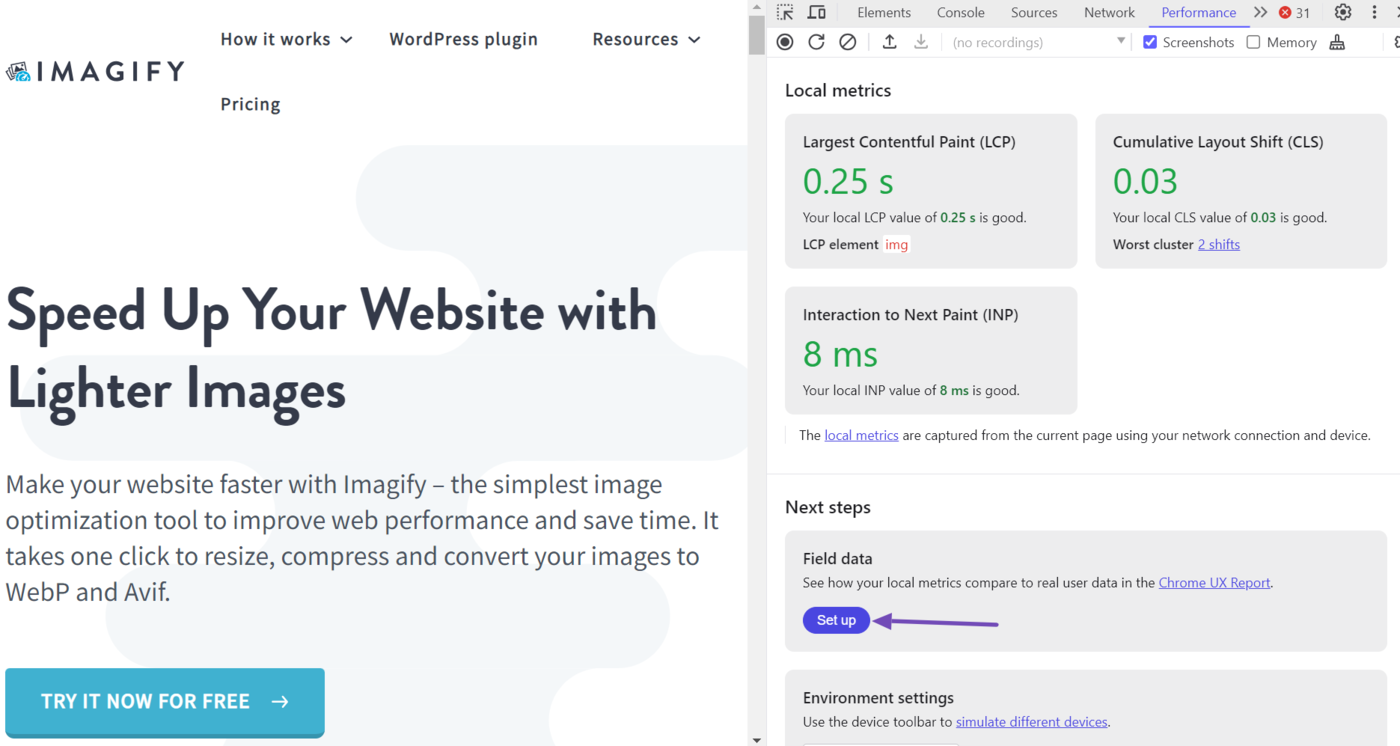Click the red error count badge
1400x746 pixels.
[1294, 12]
